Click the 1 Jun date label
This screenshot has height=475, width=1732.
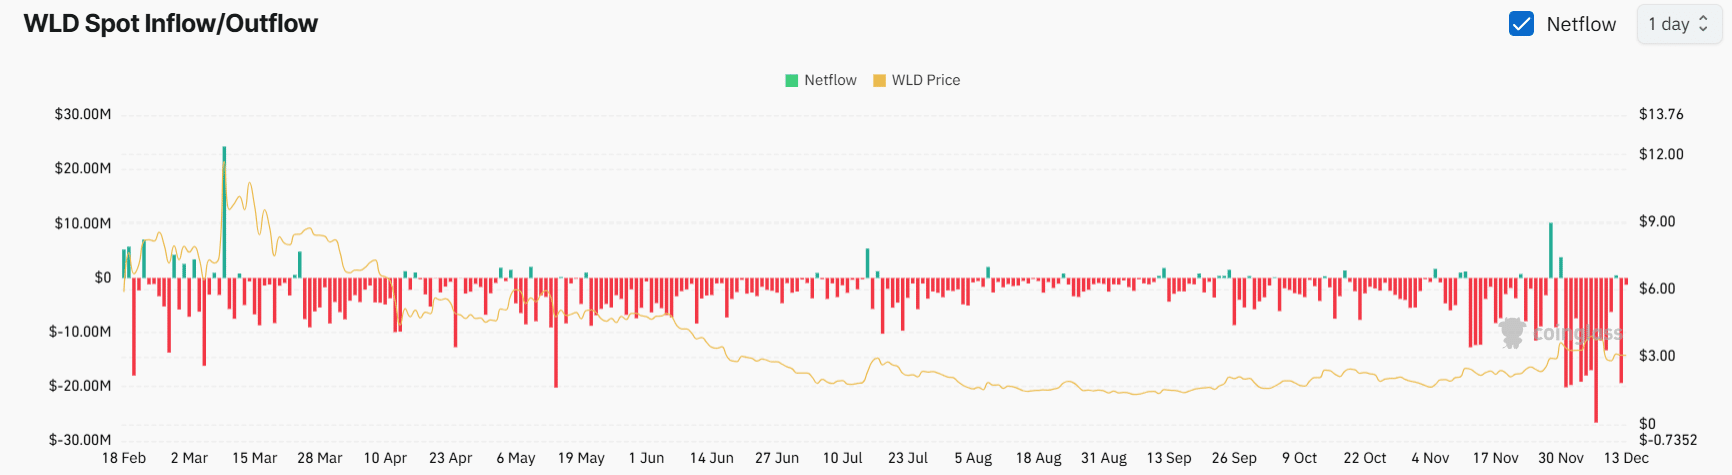pyautogui.click(x=646, y=458)
